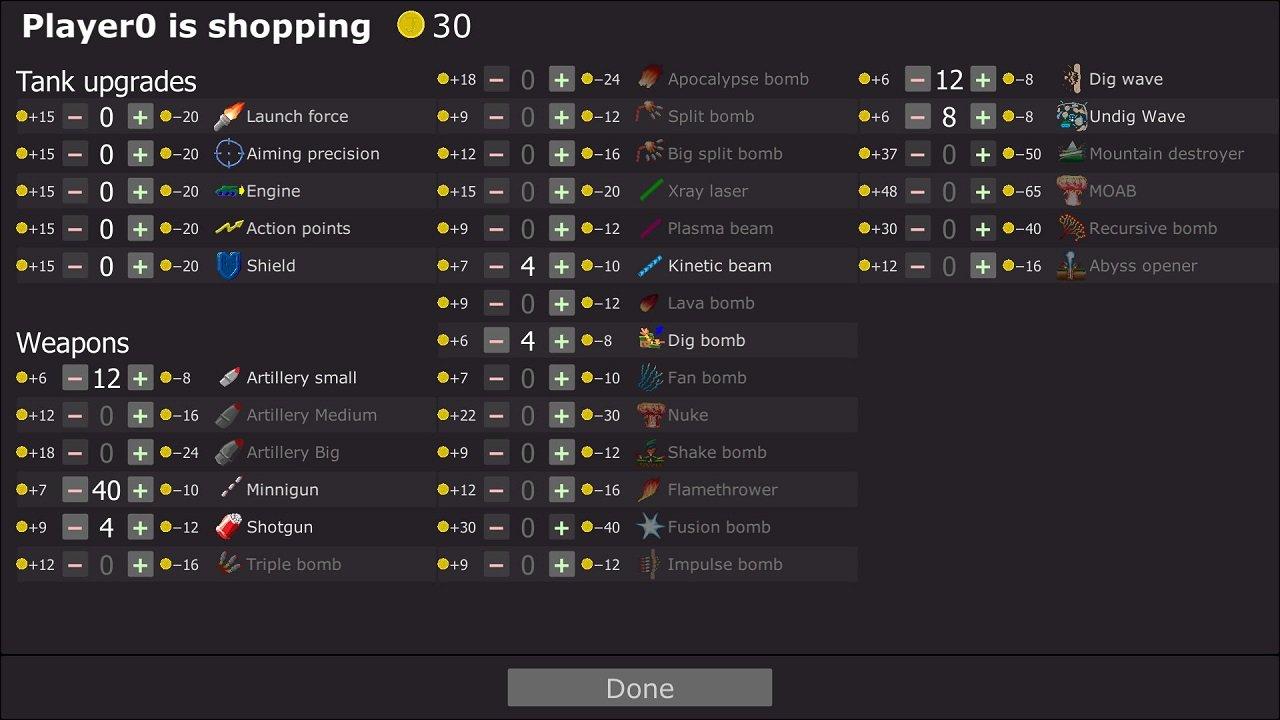Click the MOAB weapon icon
This screenshot has height=720, width=1280.
tap(1072, 191)
